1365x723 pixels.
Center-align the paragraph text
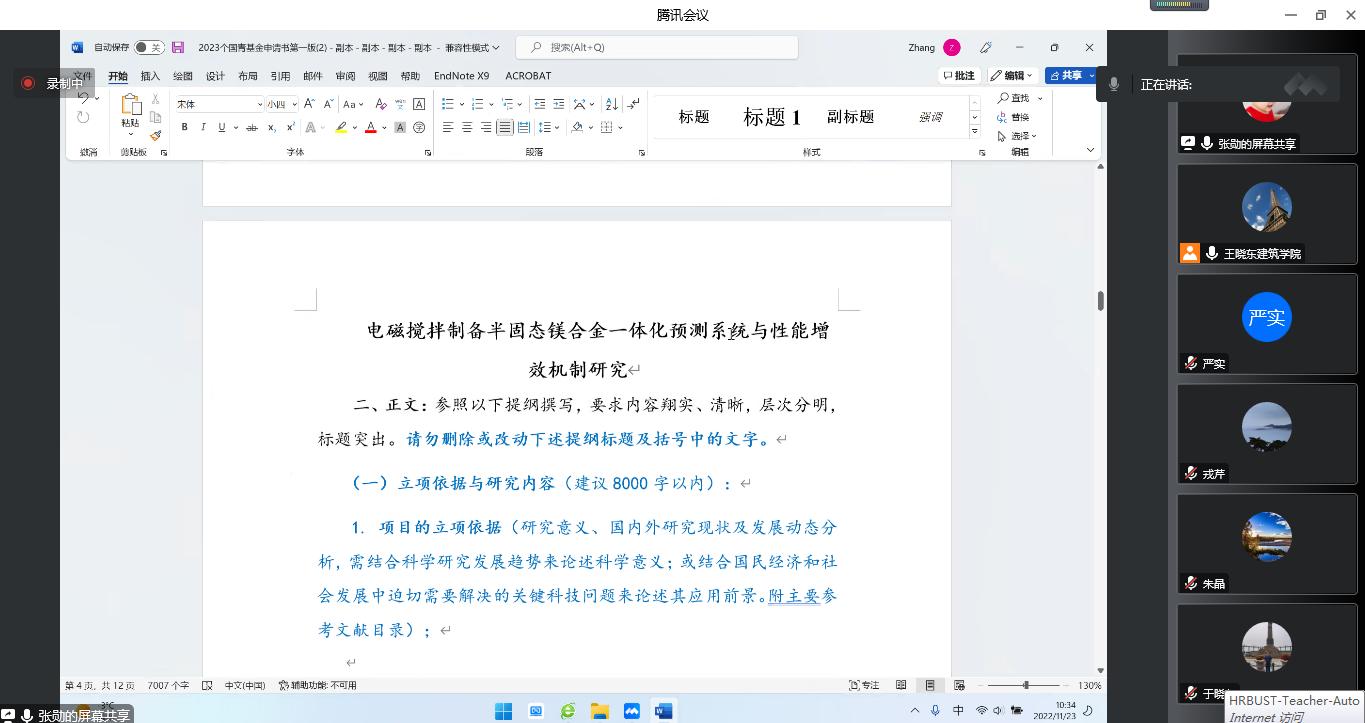pos(467,127)
